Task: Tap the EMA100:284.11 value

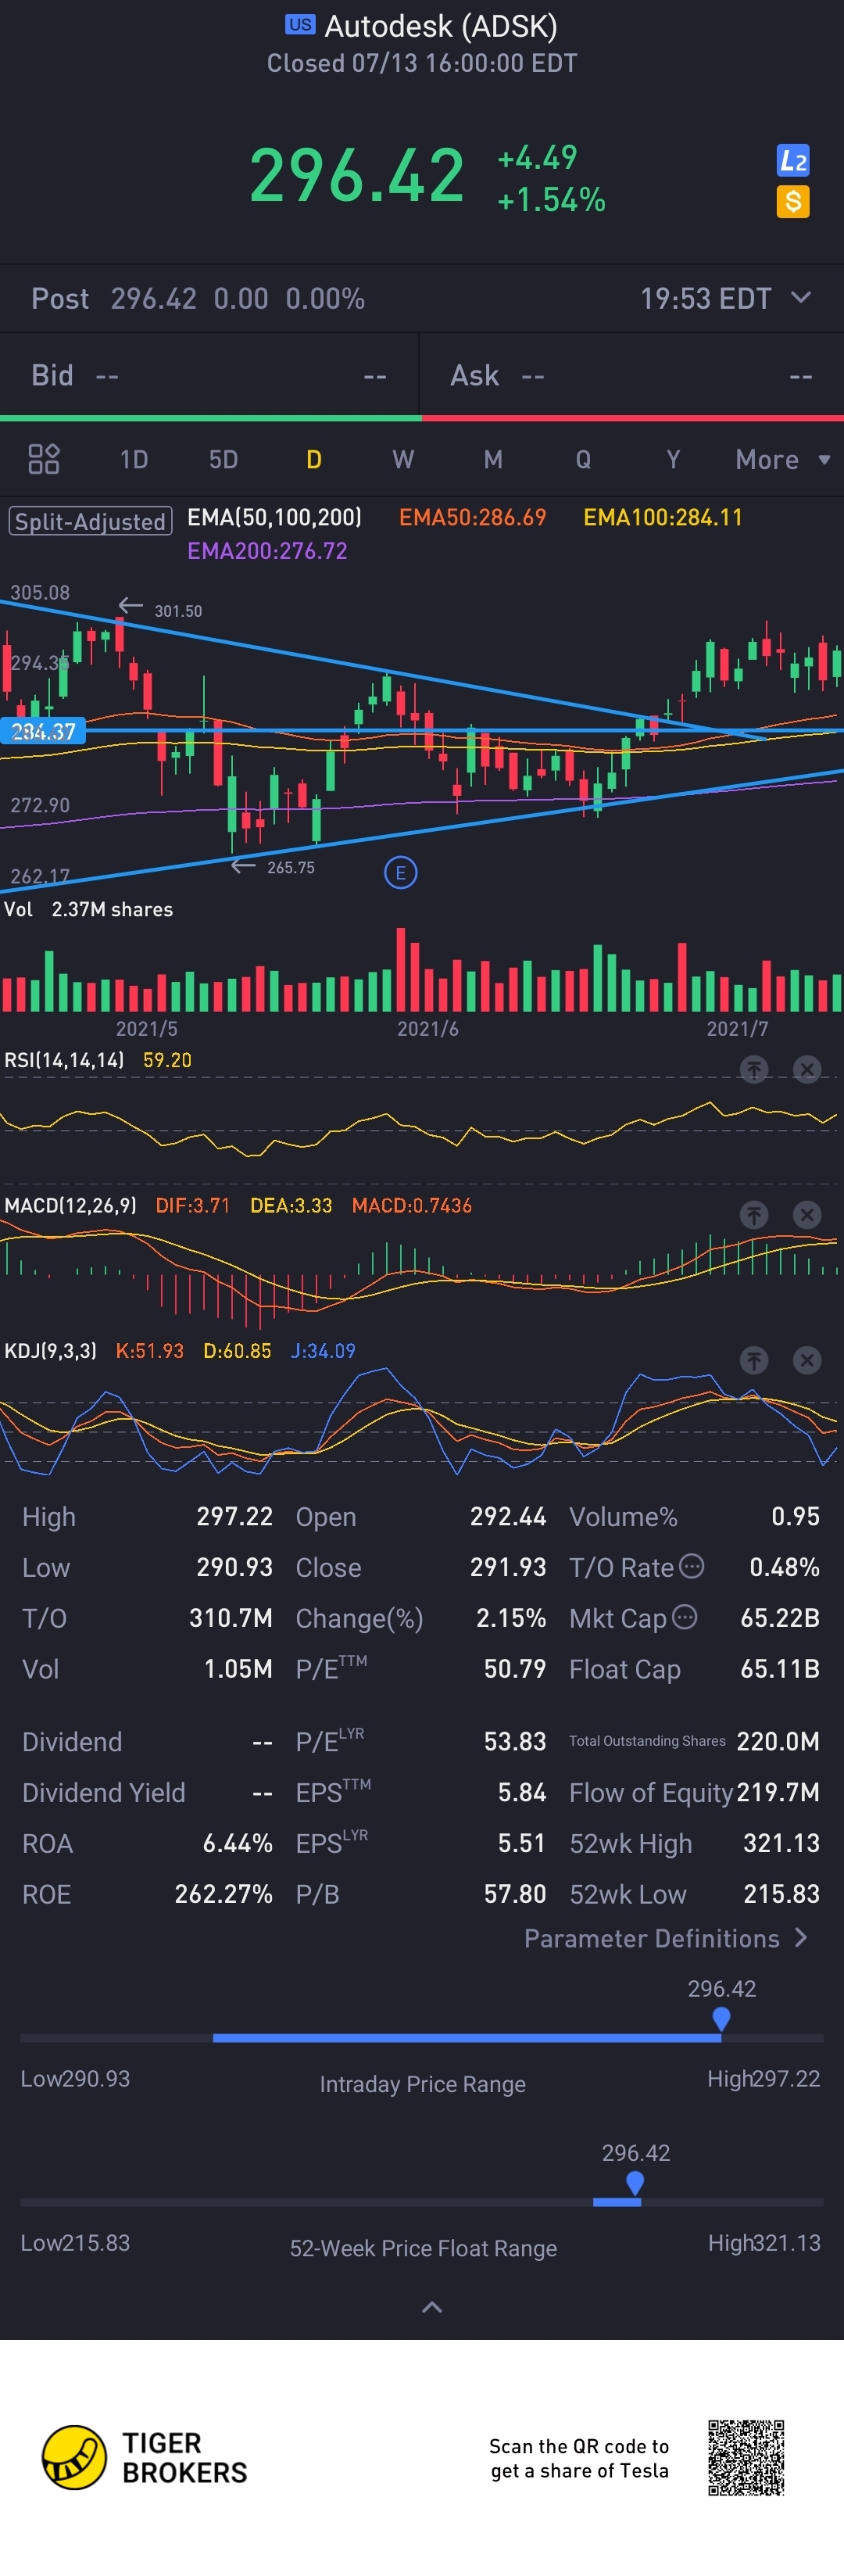Action: 663,517
